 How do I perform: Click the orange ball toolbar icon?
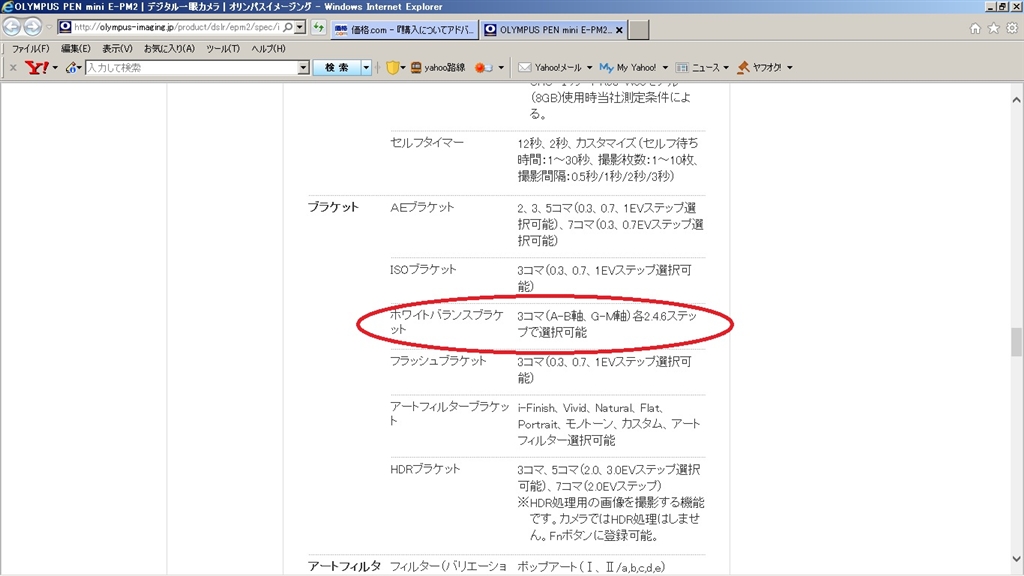tap(484, 67)
